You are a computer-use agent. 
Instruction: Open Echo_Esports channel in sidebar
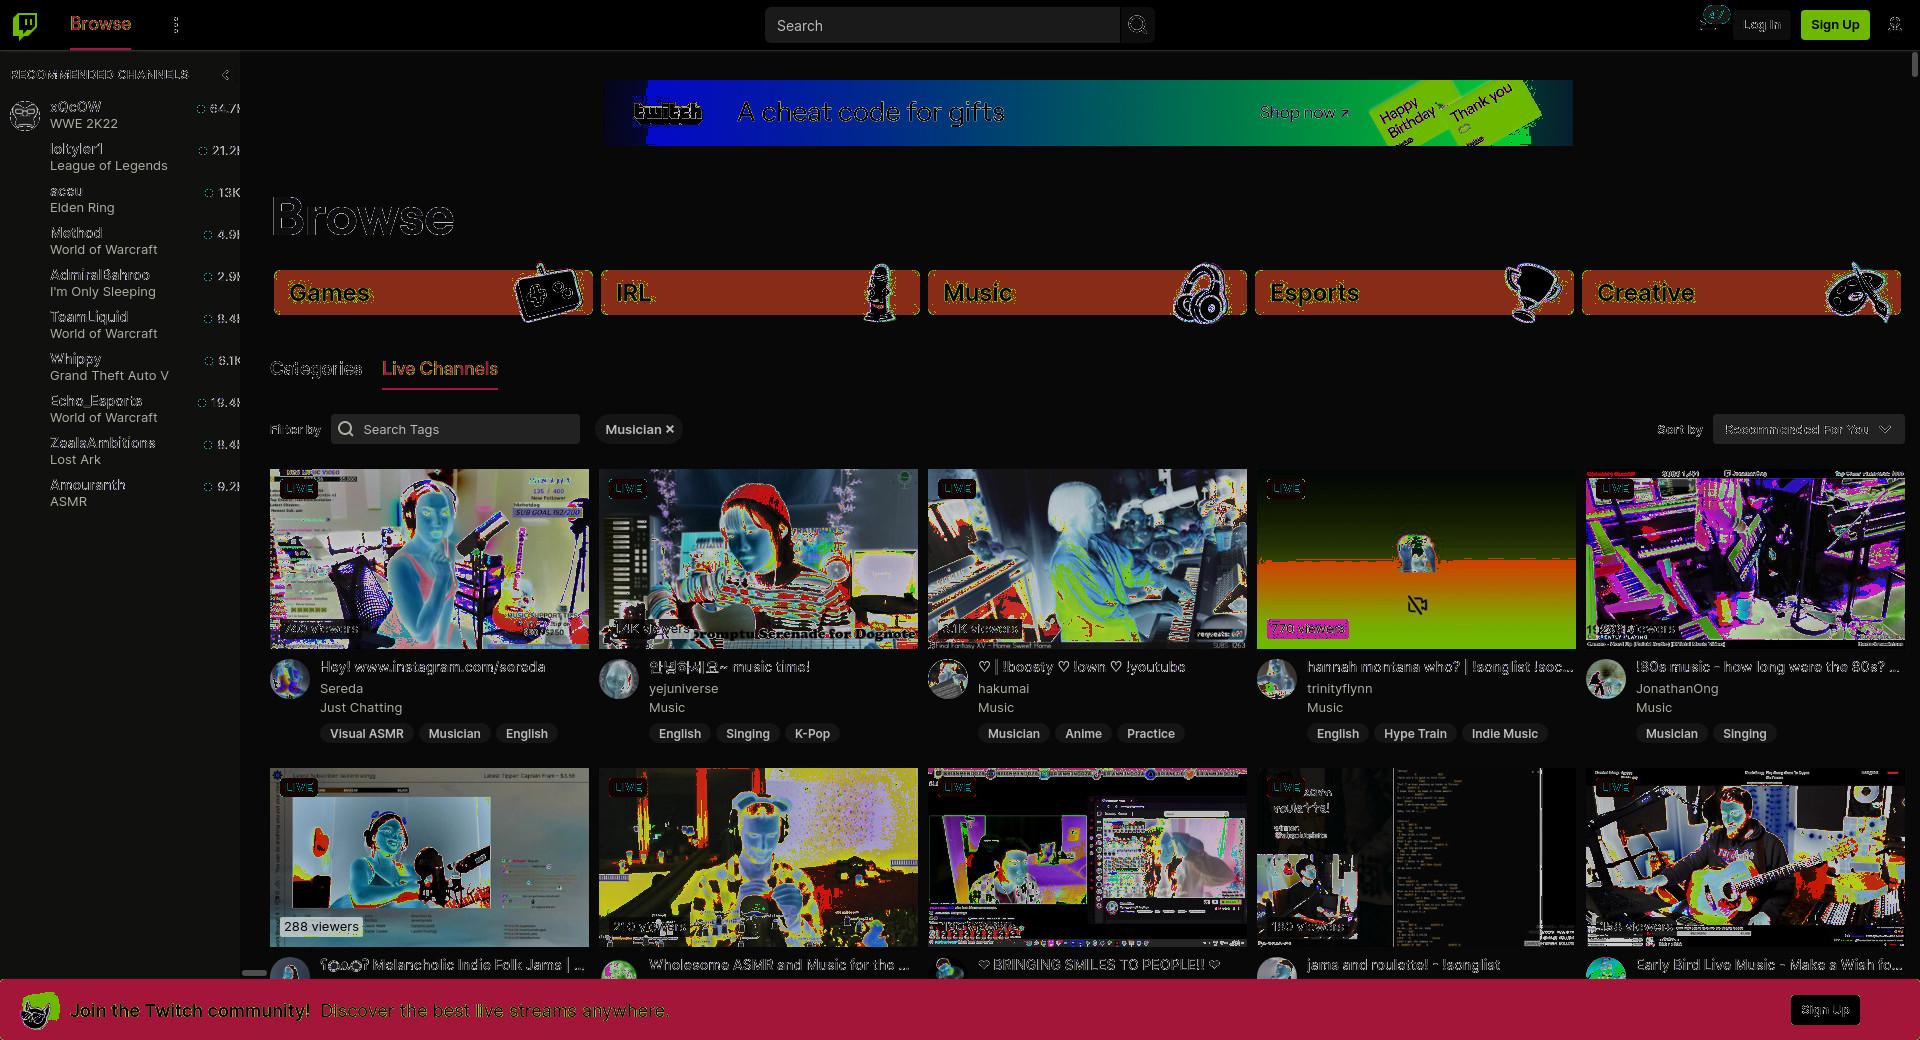click(120, 409)
